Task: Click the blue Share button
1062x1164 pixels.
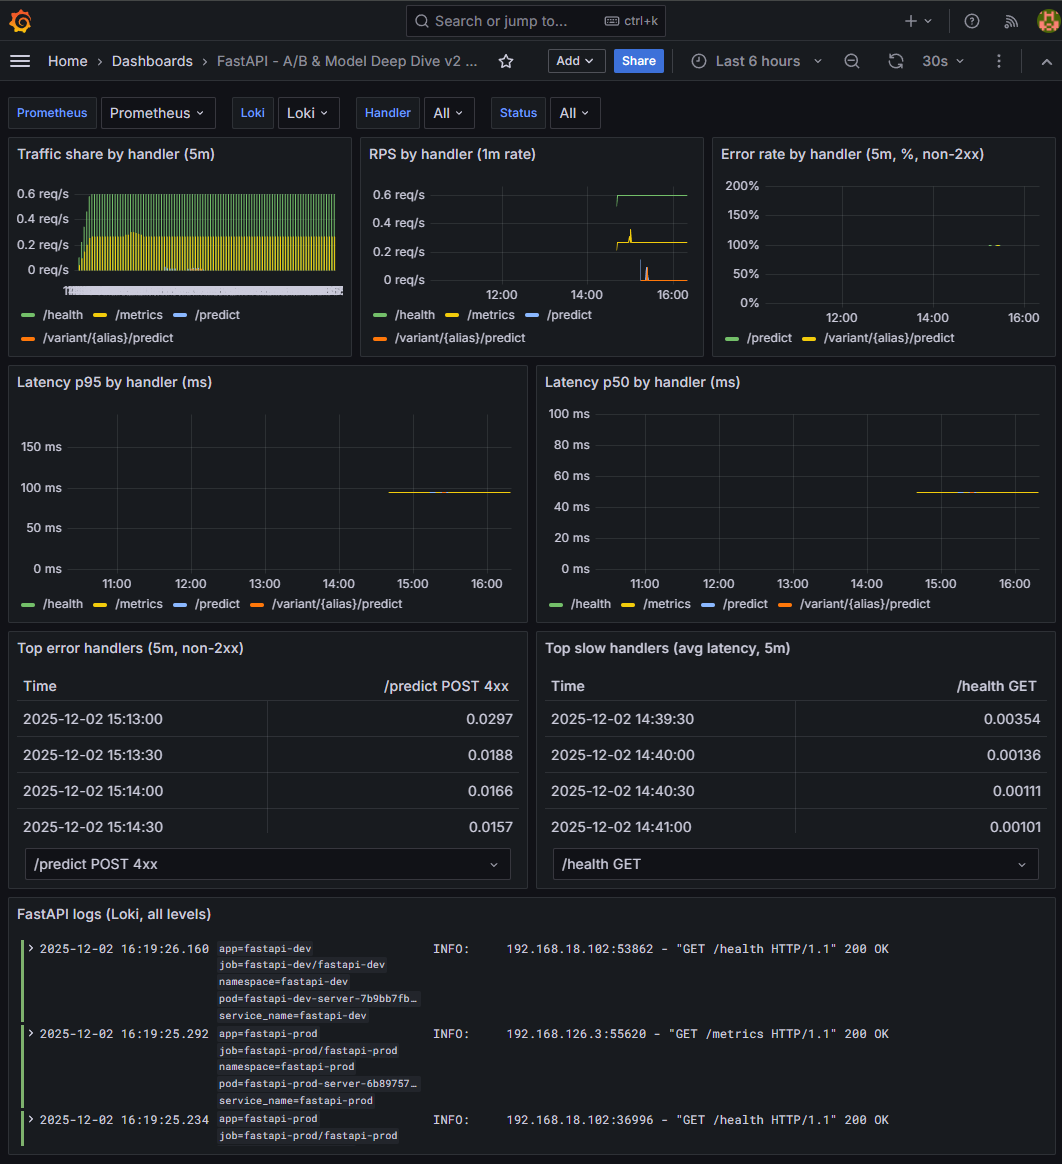Action: [638, 61]
